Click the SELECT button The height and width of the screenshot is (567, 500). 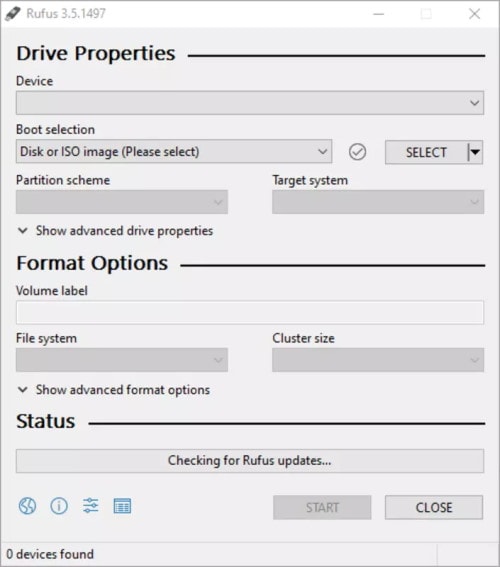point(426,152)
